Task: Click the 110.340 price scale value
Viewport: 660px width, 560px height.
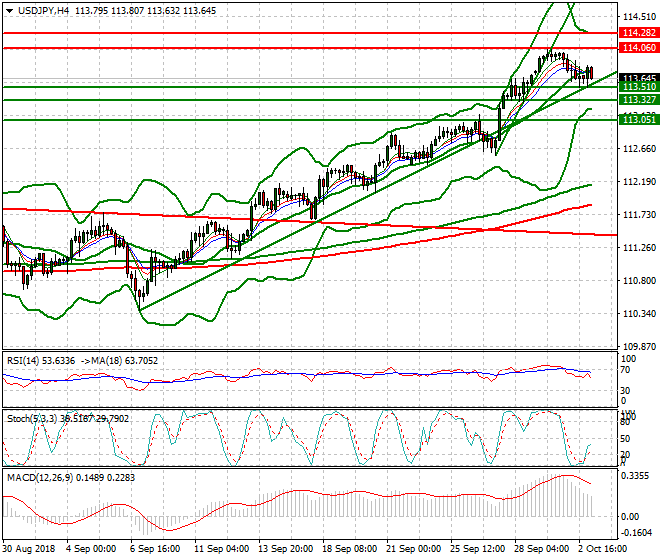Action: coord(639,314)
